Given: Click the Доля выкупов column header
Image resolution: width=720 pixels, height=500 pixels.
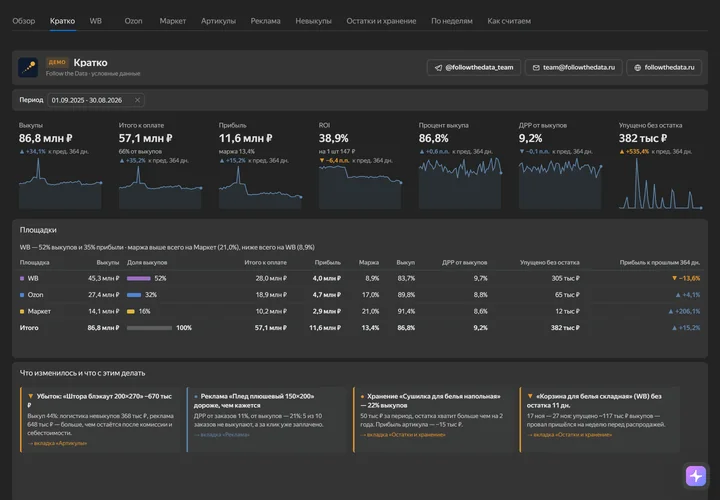Looking at the screenshot, I should (x=147, y=263).
